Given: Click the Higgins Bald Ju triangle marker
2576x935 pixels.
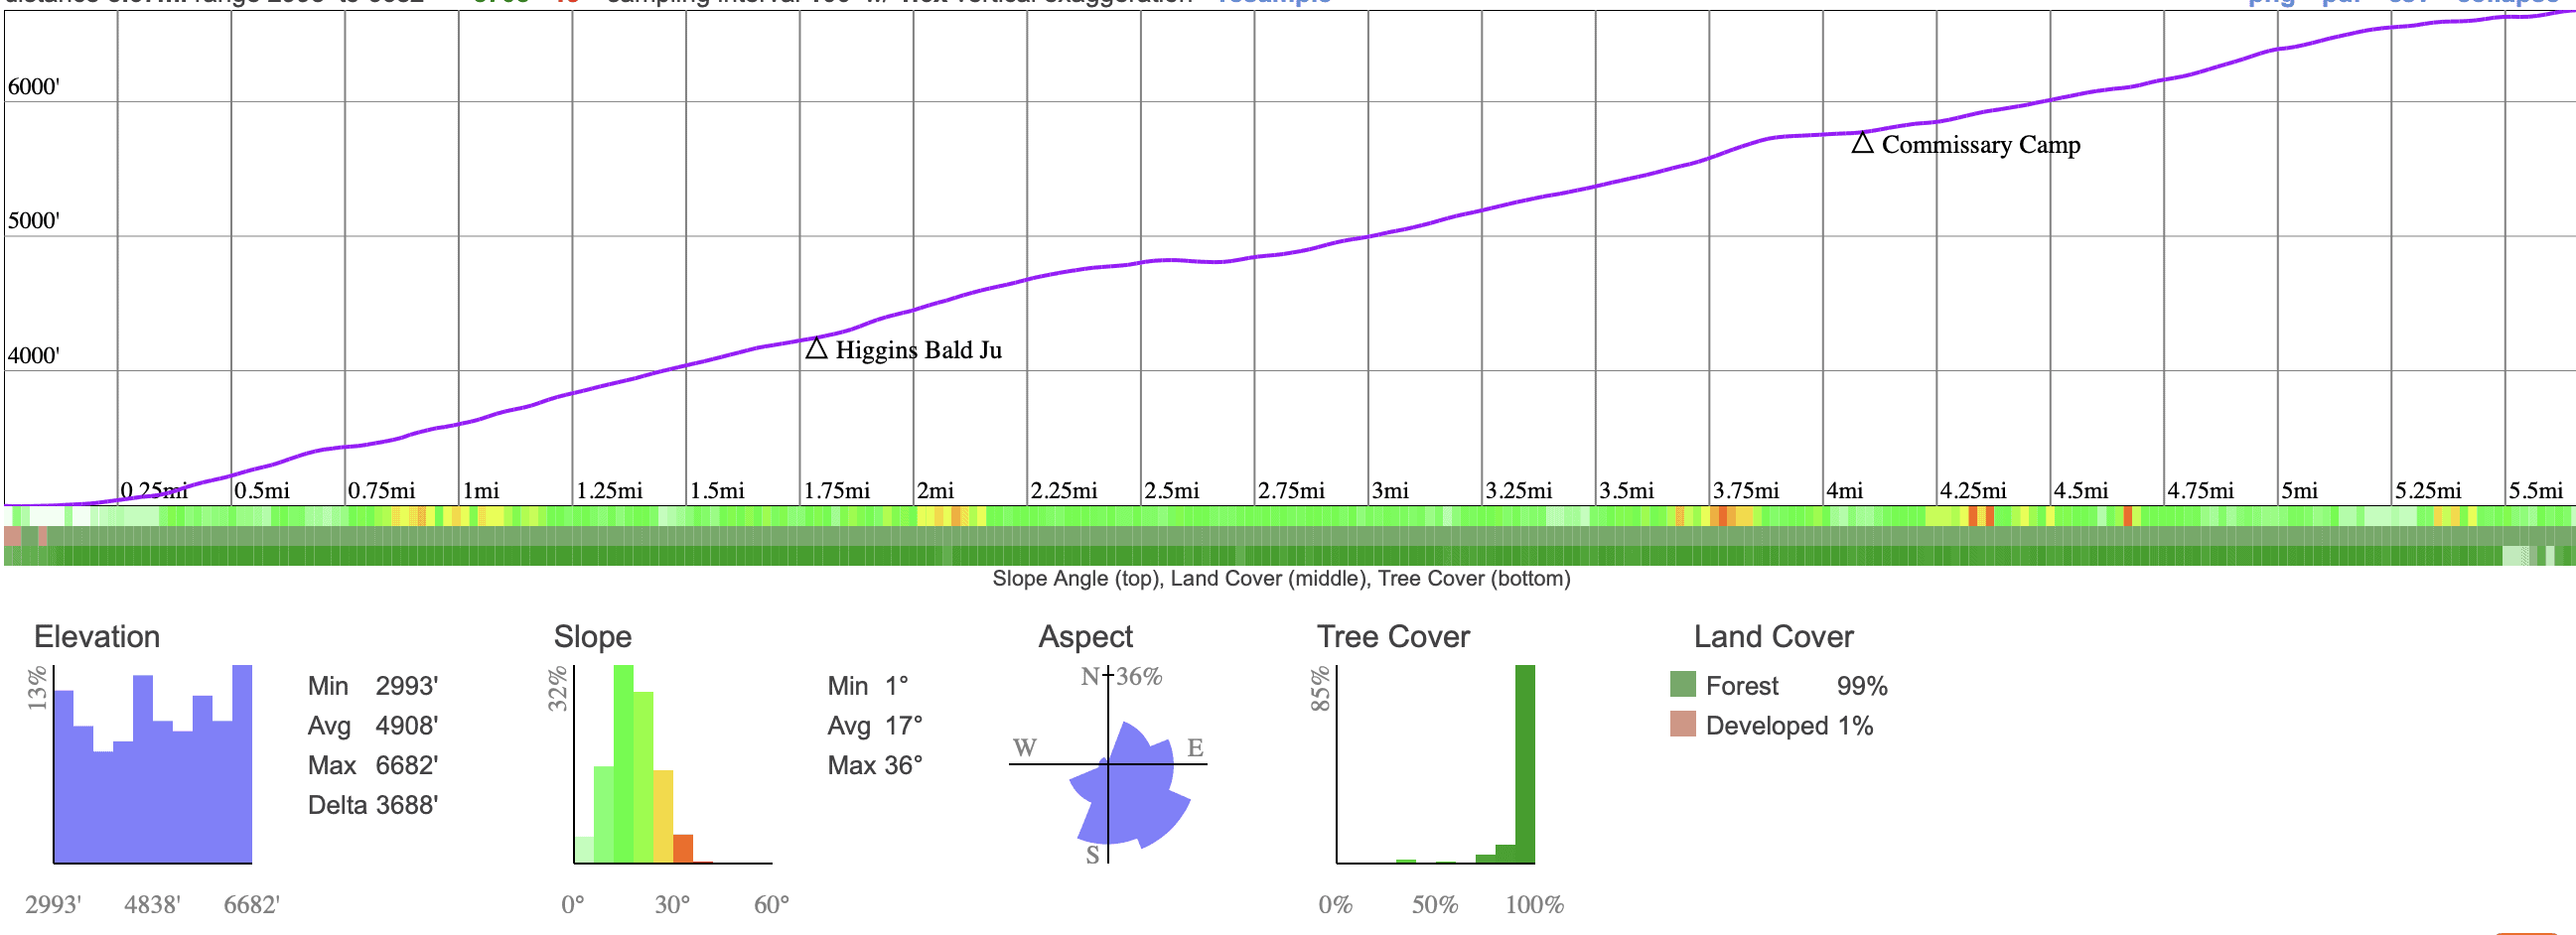Looking at the screenshot, I should point(816,349).
